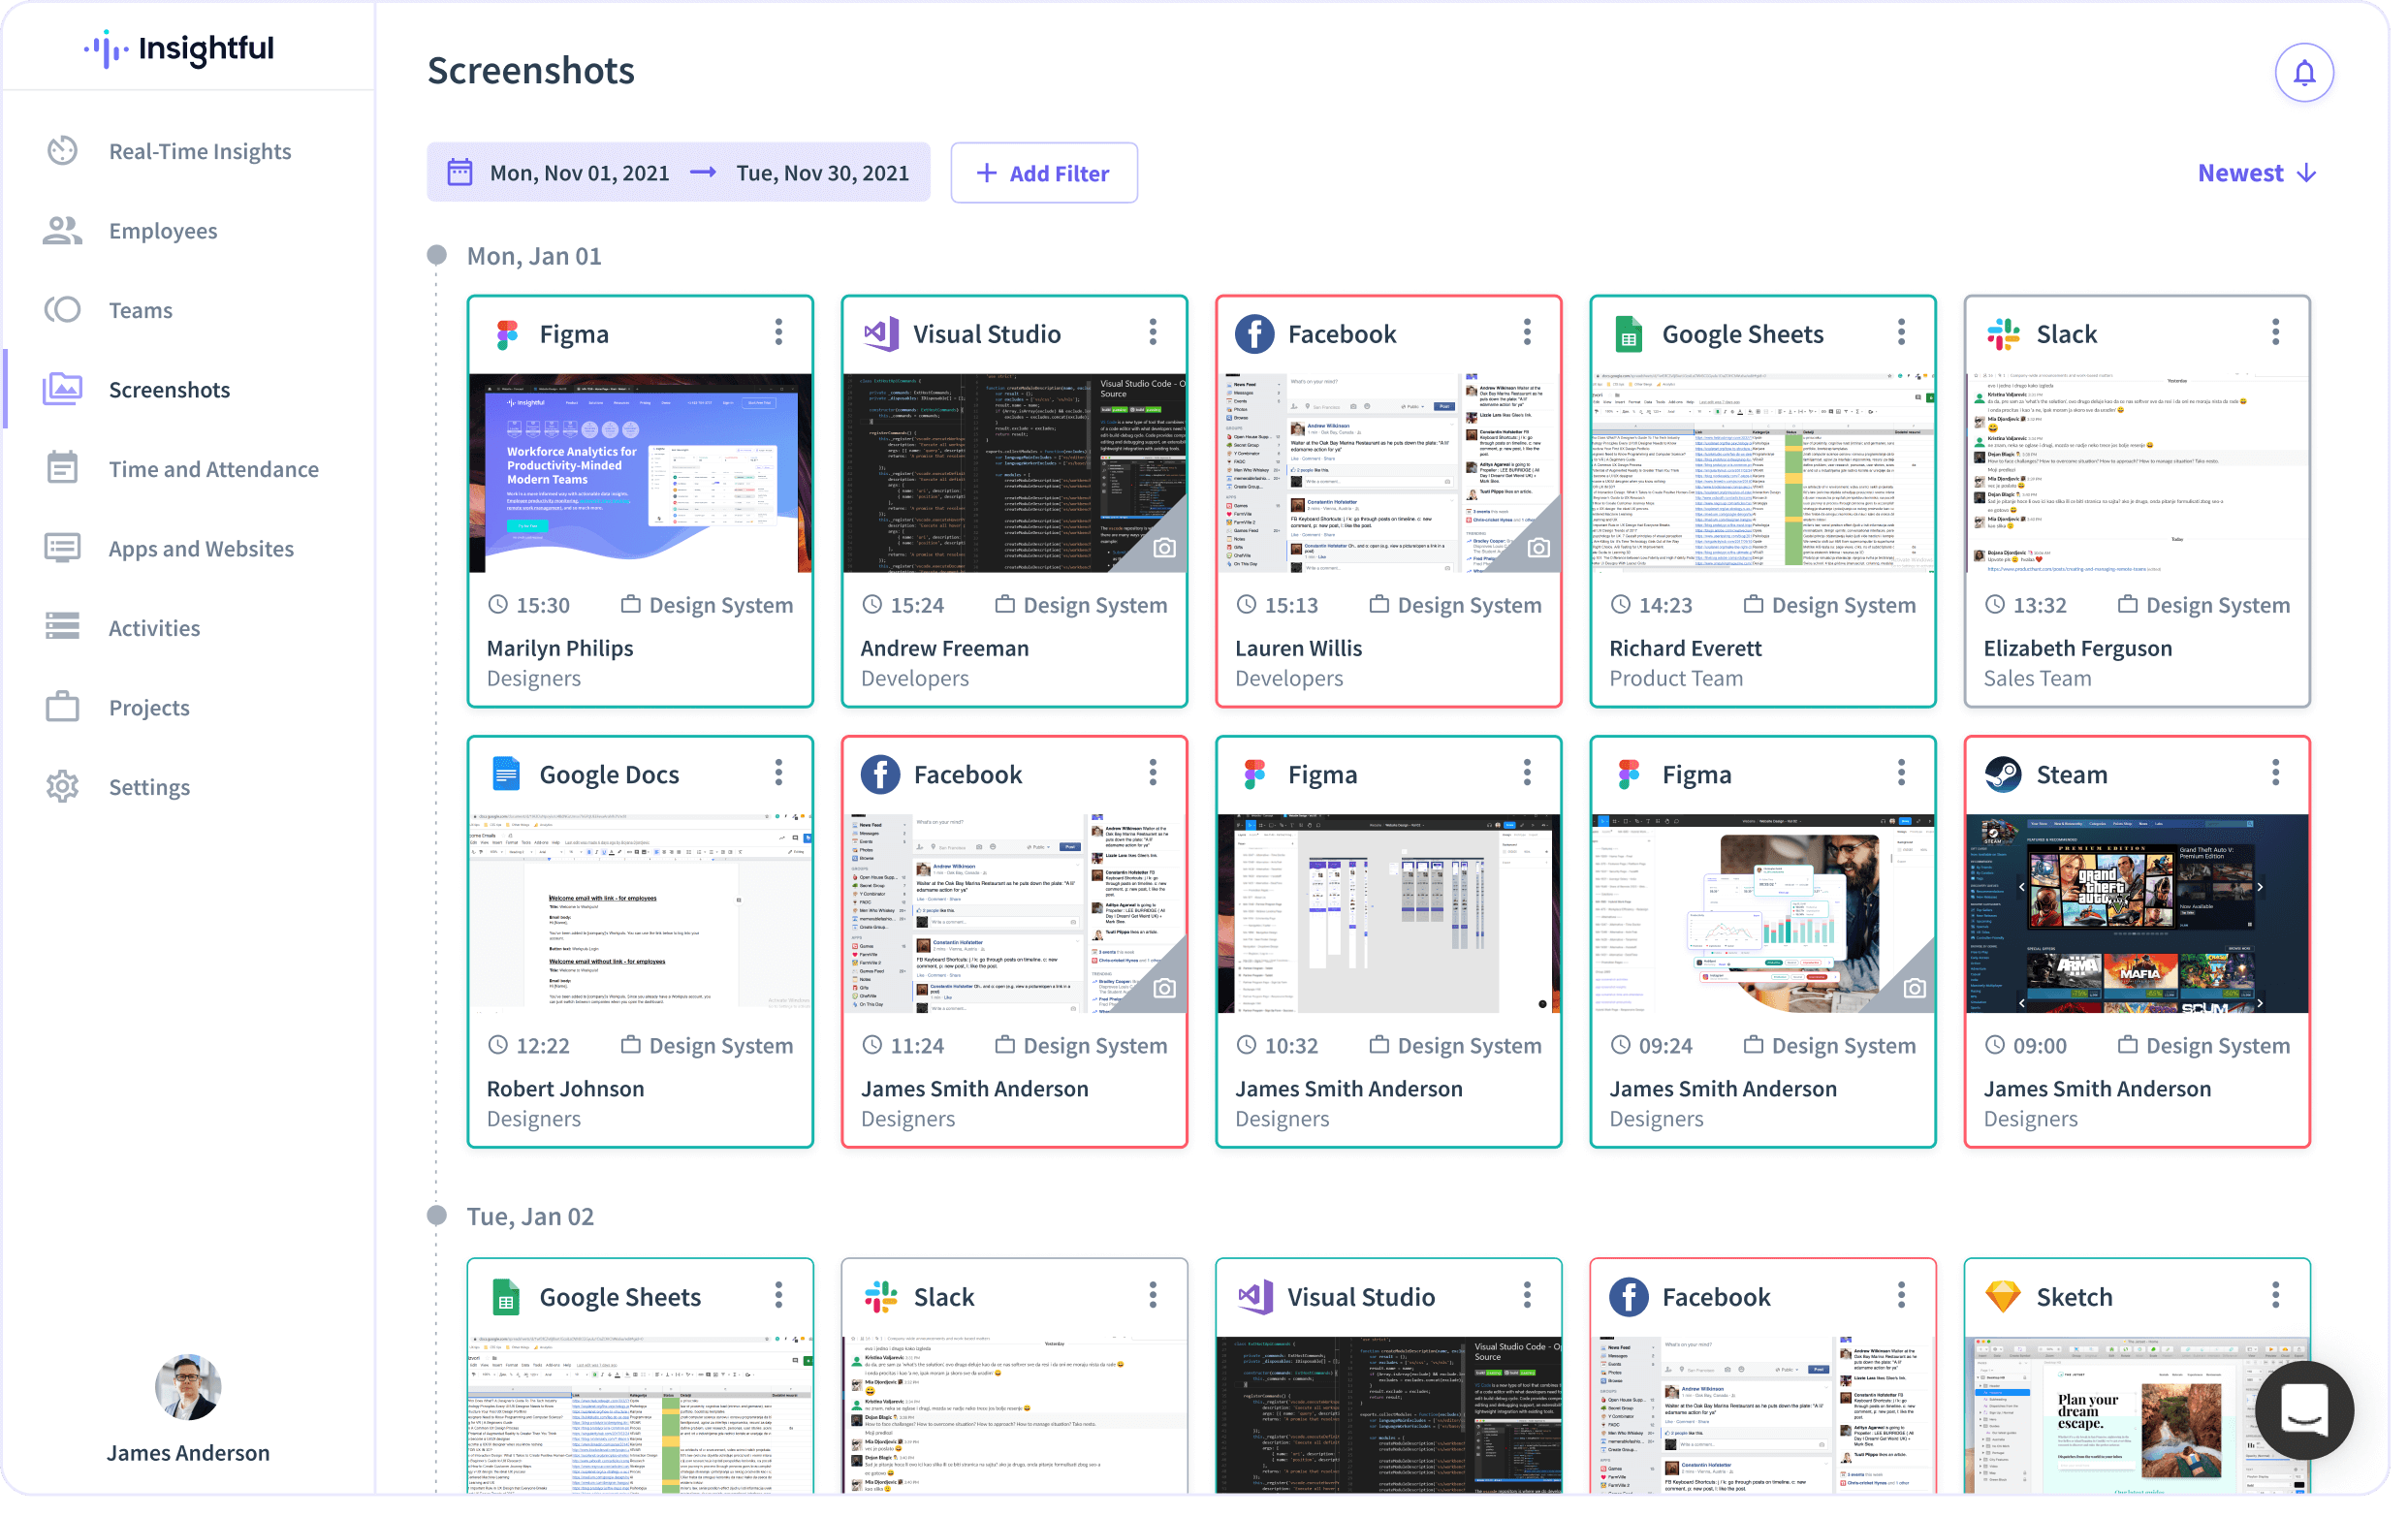Select the Projects icon in the sidebar
This screenshot has height=1517, width=2408.
click(62, 707)
